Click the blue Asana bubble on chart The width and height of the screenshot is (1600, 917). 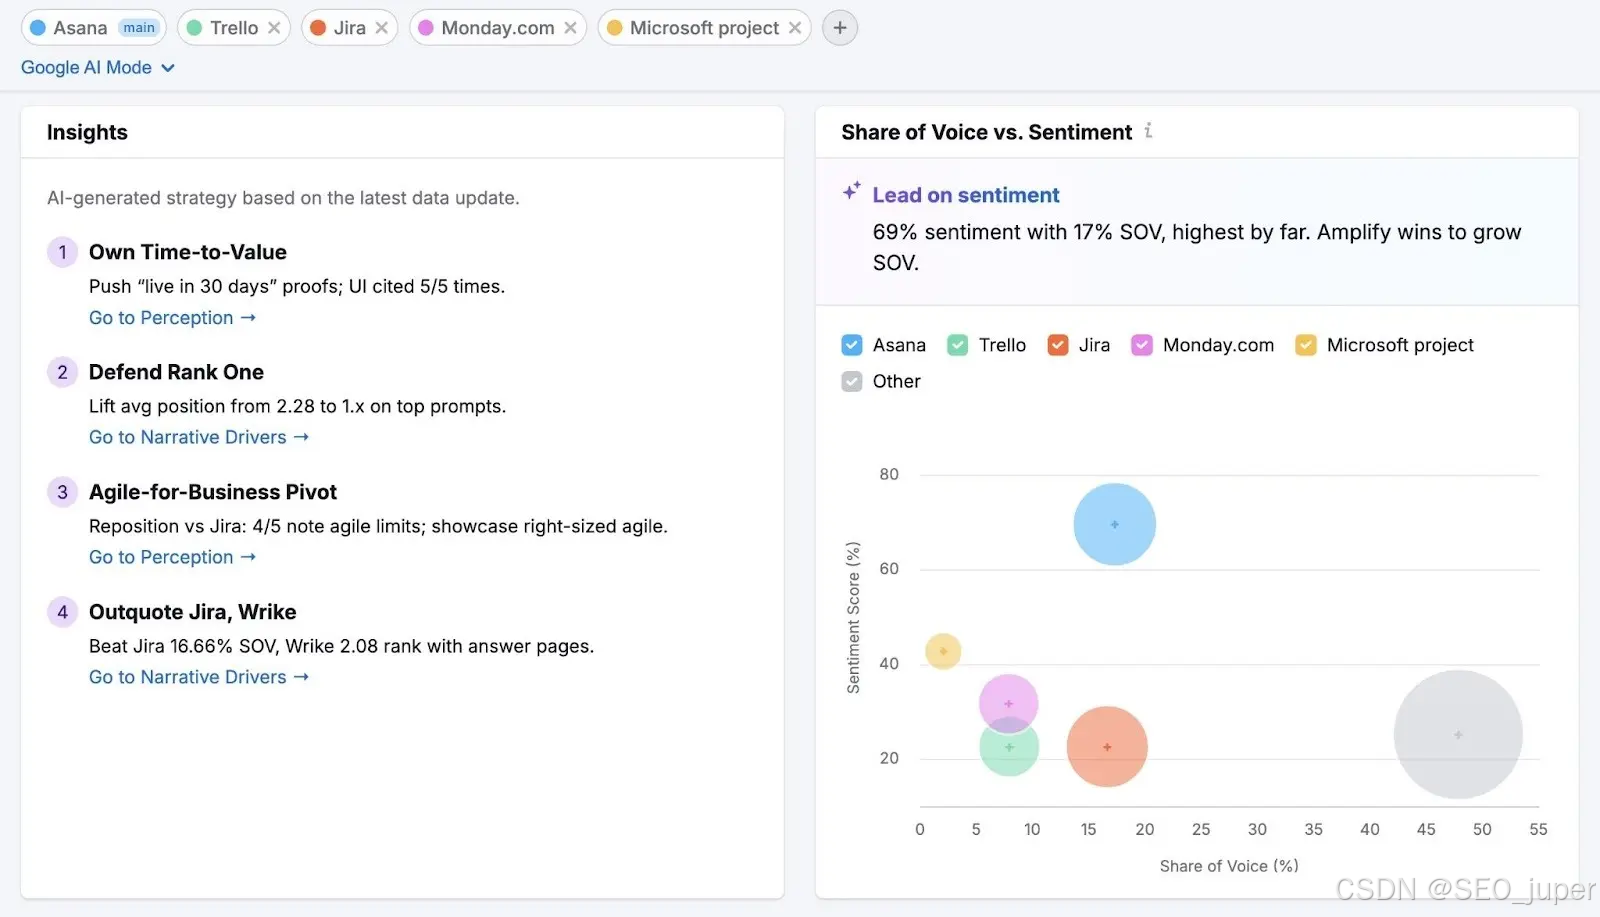1114,524
